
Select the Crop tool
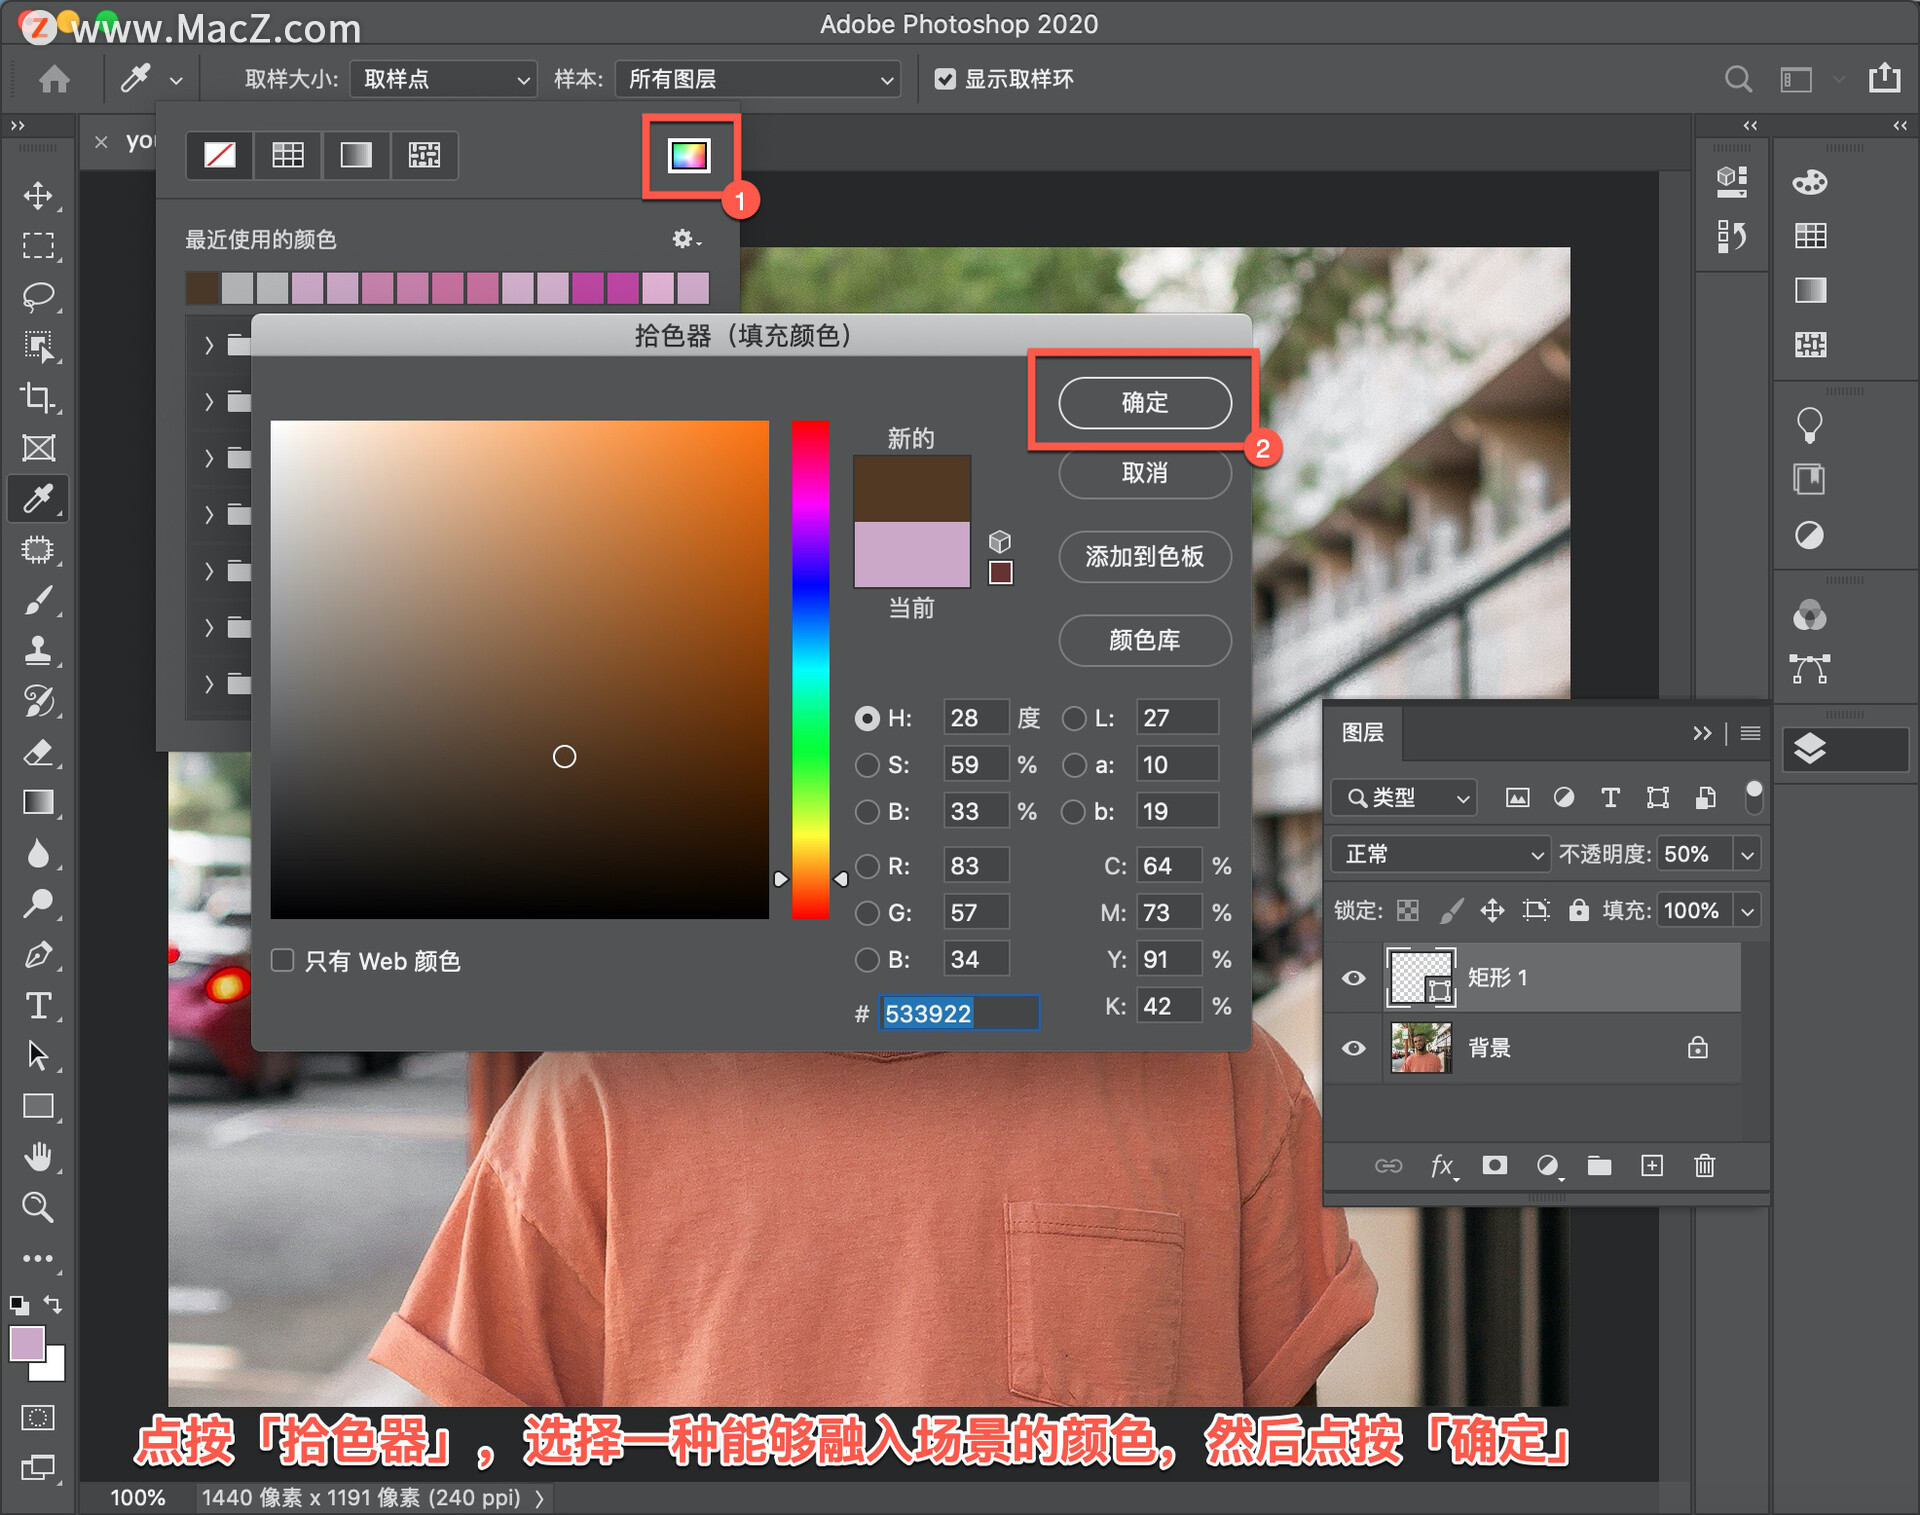coord(38,398)
